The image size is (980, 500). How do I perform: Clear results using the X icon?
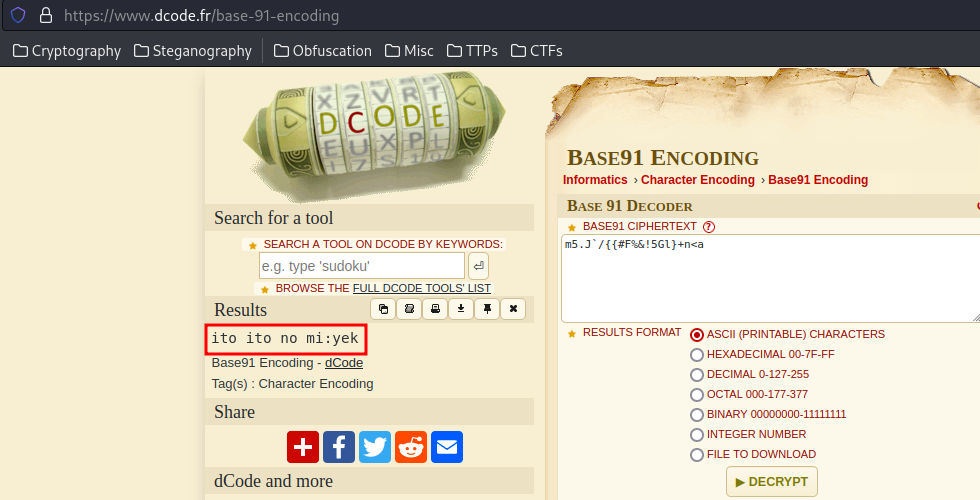(x=513, y=309)
